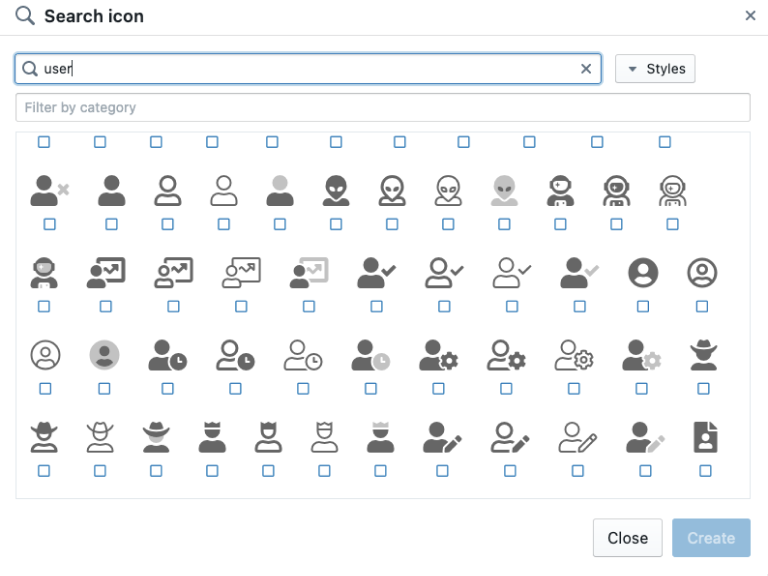This screenshot has width=768, height=576.
Task: Choose the duotone user with faded gear icon
Action: 642,355
